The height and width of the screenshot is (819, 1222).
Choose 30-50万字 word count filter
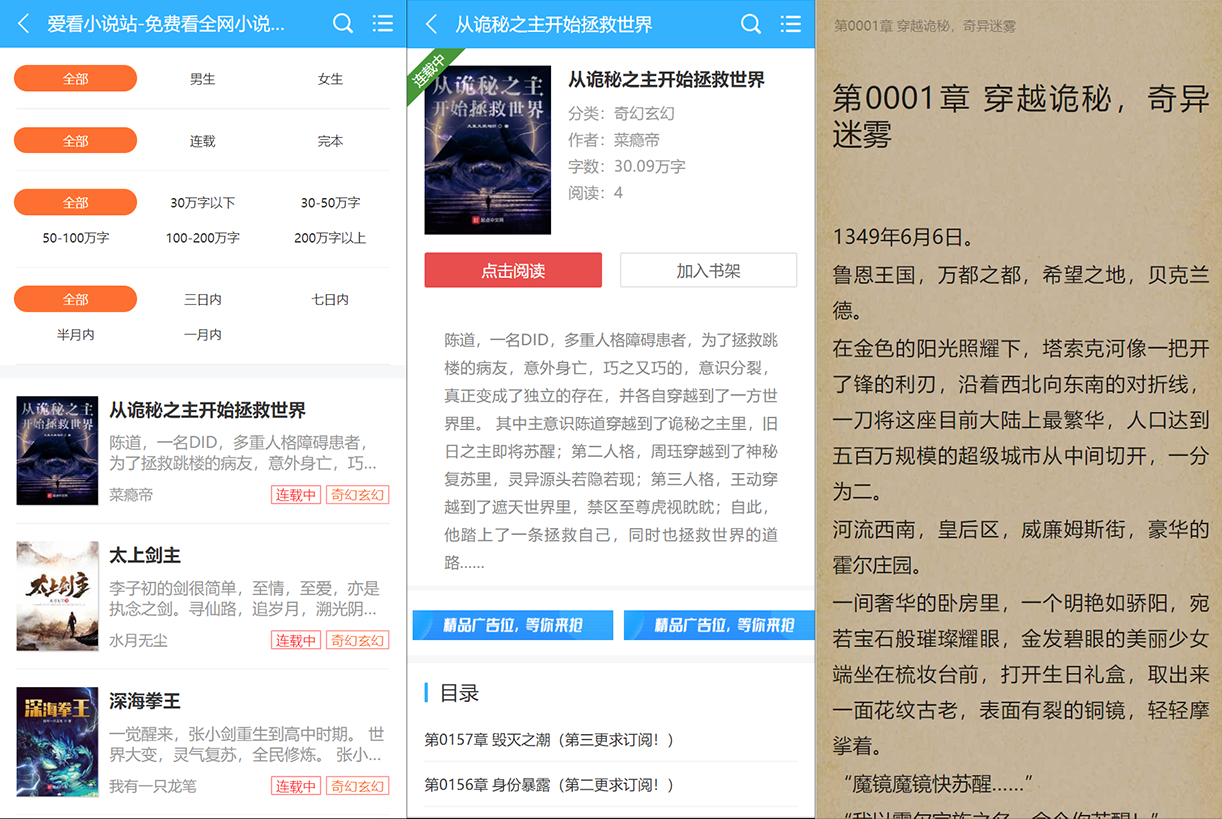(x=330, y=203)
